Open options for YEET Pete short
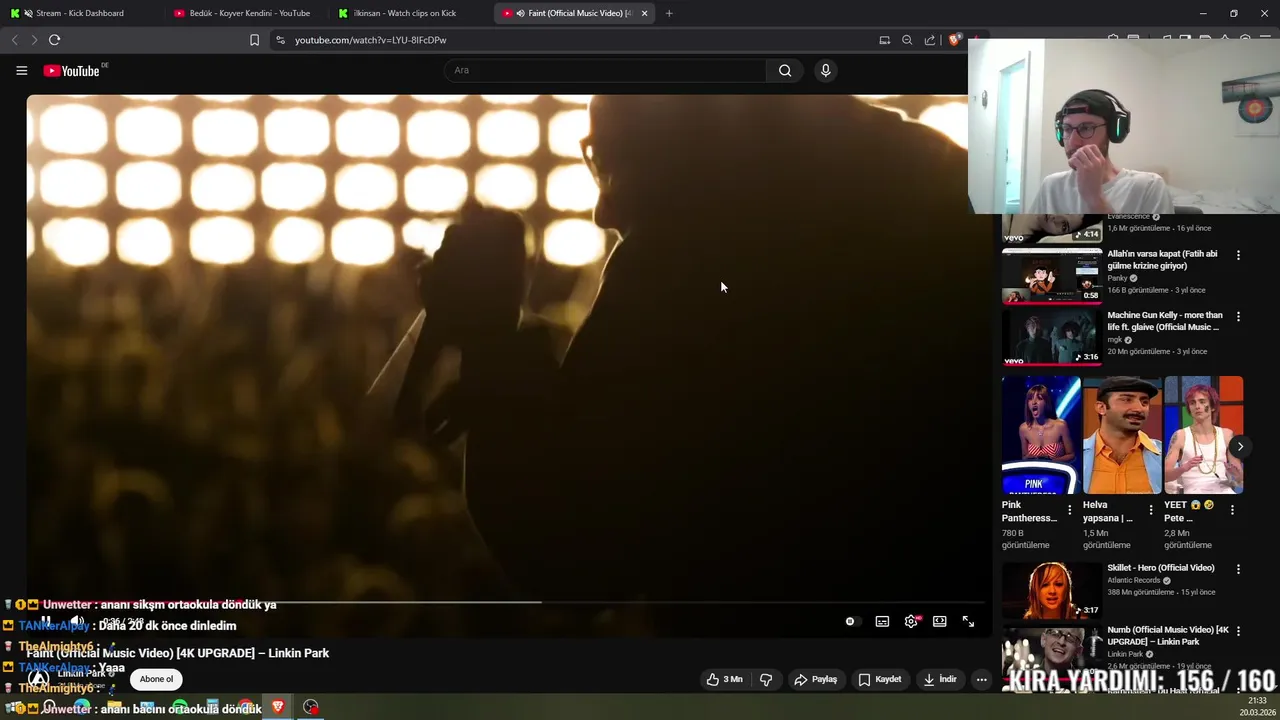 tap(1232, 510)
